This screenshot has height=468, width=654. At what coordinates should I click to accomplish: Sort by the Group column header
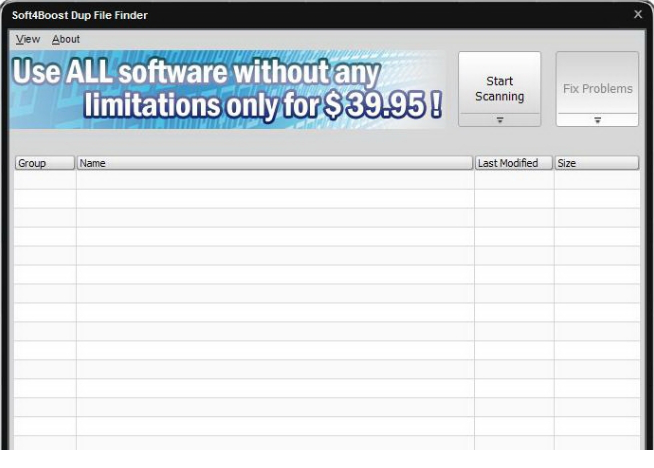coord(45,163)
